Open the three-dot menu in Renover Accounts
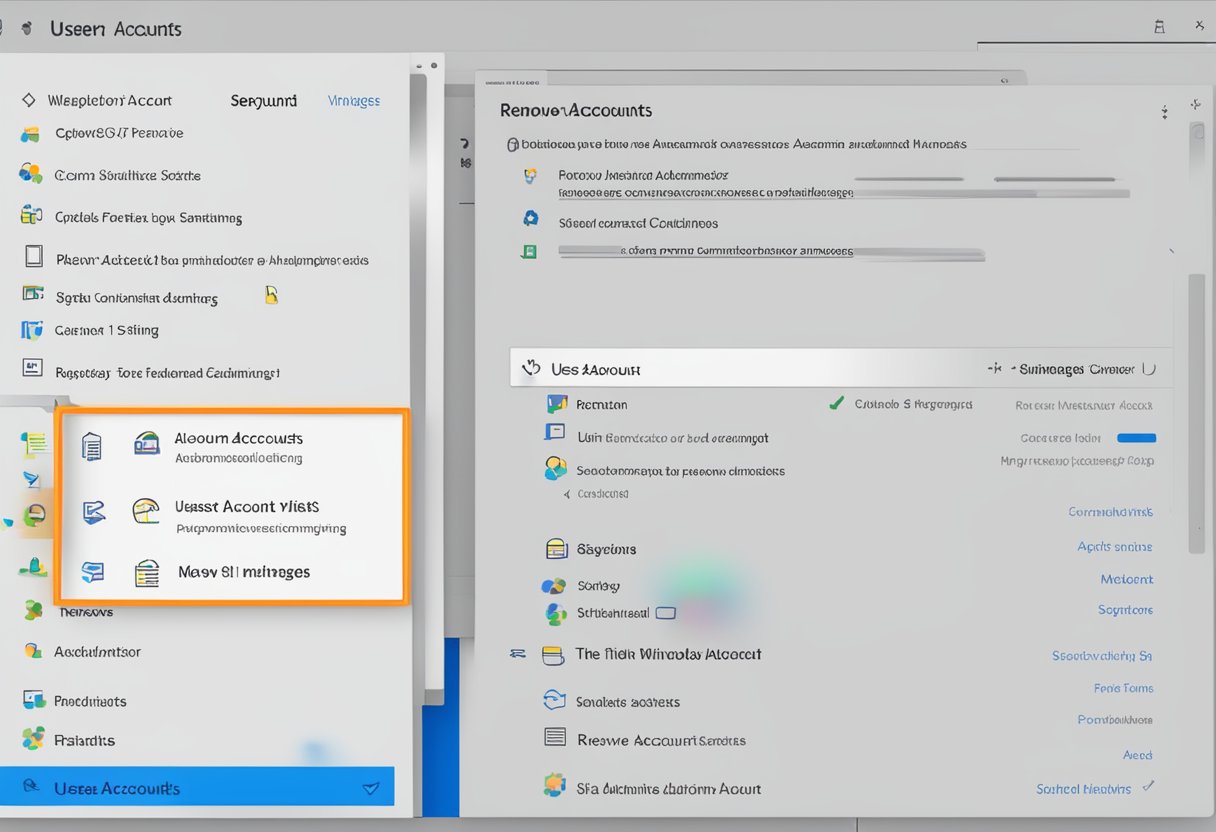Viewport: 1216px width, 832px height. click(1164, 112)
